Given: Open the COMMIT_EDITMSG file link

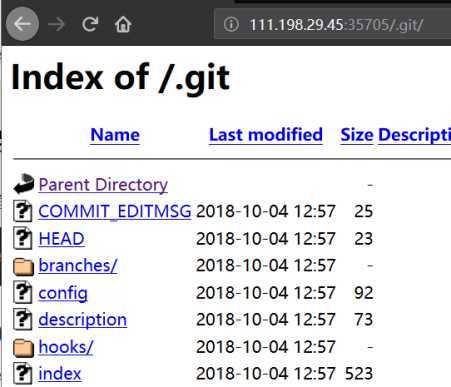Looking at the screenshot, I should (x=115, y=211).
